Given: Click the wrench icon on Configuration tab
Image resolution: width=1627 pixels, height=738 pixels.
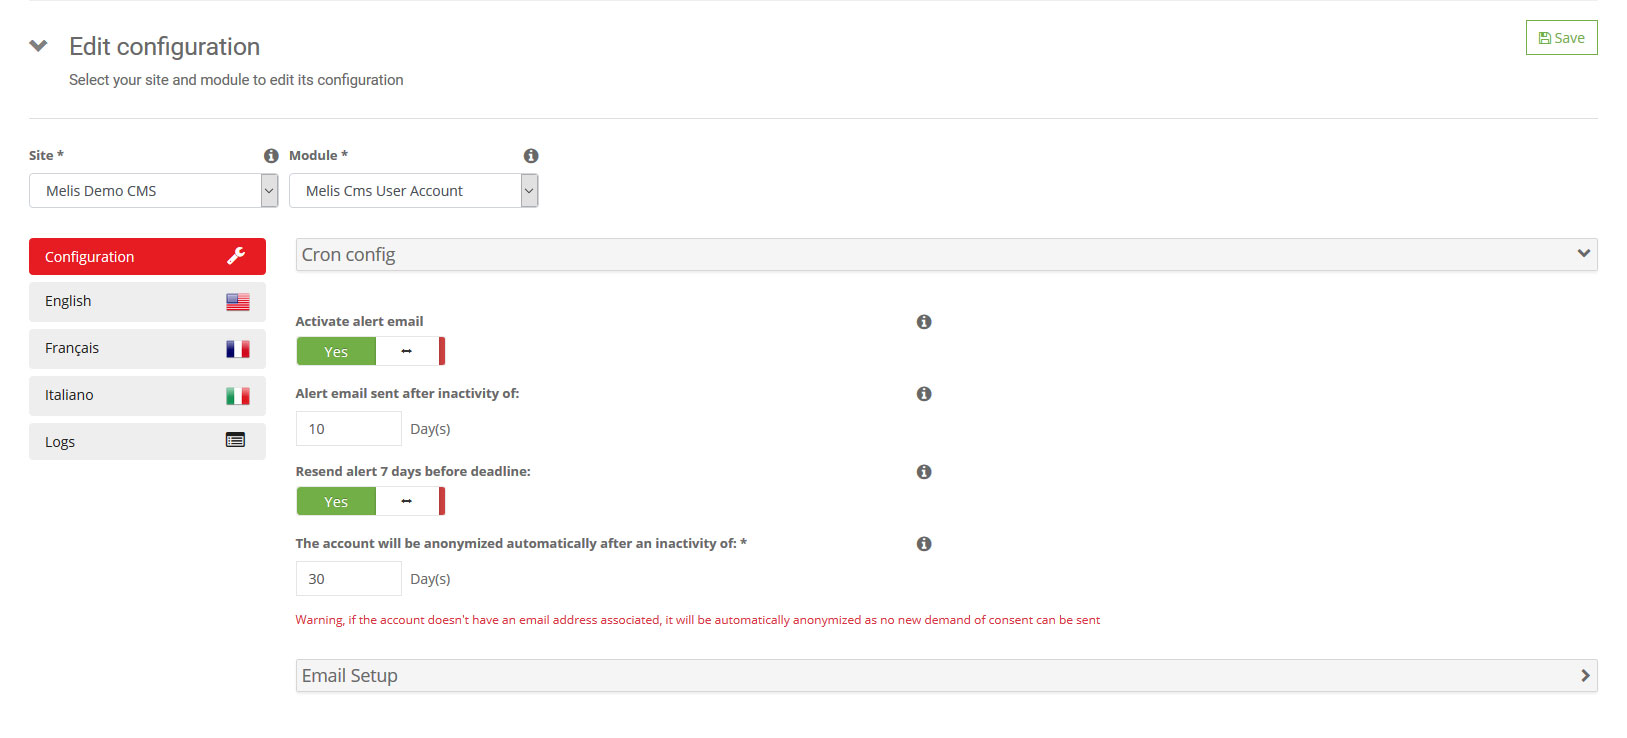Looking at the screenshot, I should click(236, 256).
